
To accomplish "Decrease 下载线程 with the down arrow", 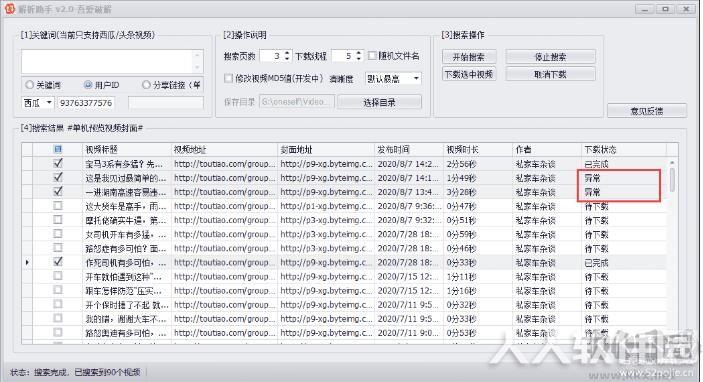I will pyautogui.click(x=358, y=59).
